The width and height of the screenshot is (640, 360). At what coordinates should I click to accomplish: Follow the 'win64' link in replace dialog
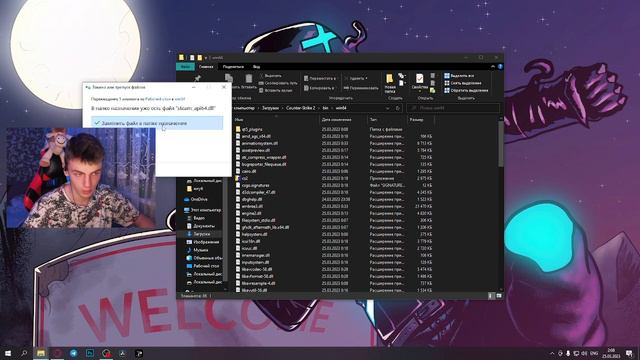tap(180, 99)
